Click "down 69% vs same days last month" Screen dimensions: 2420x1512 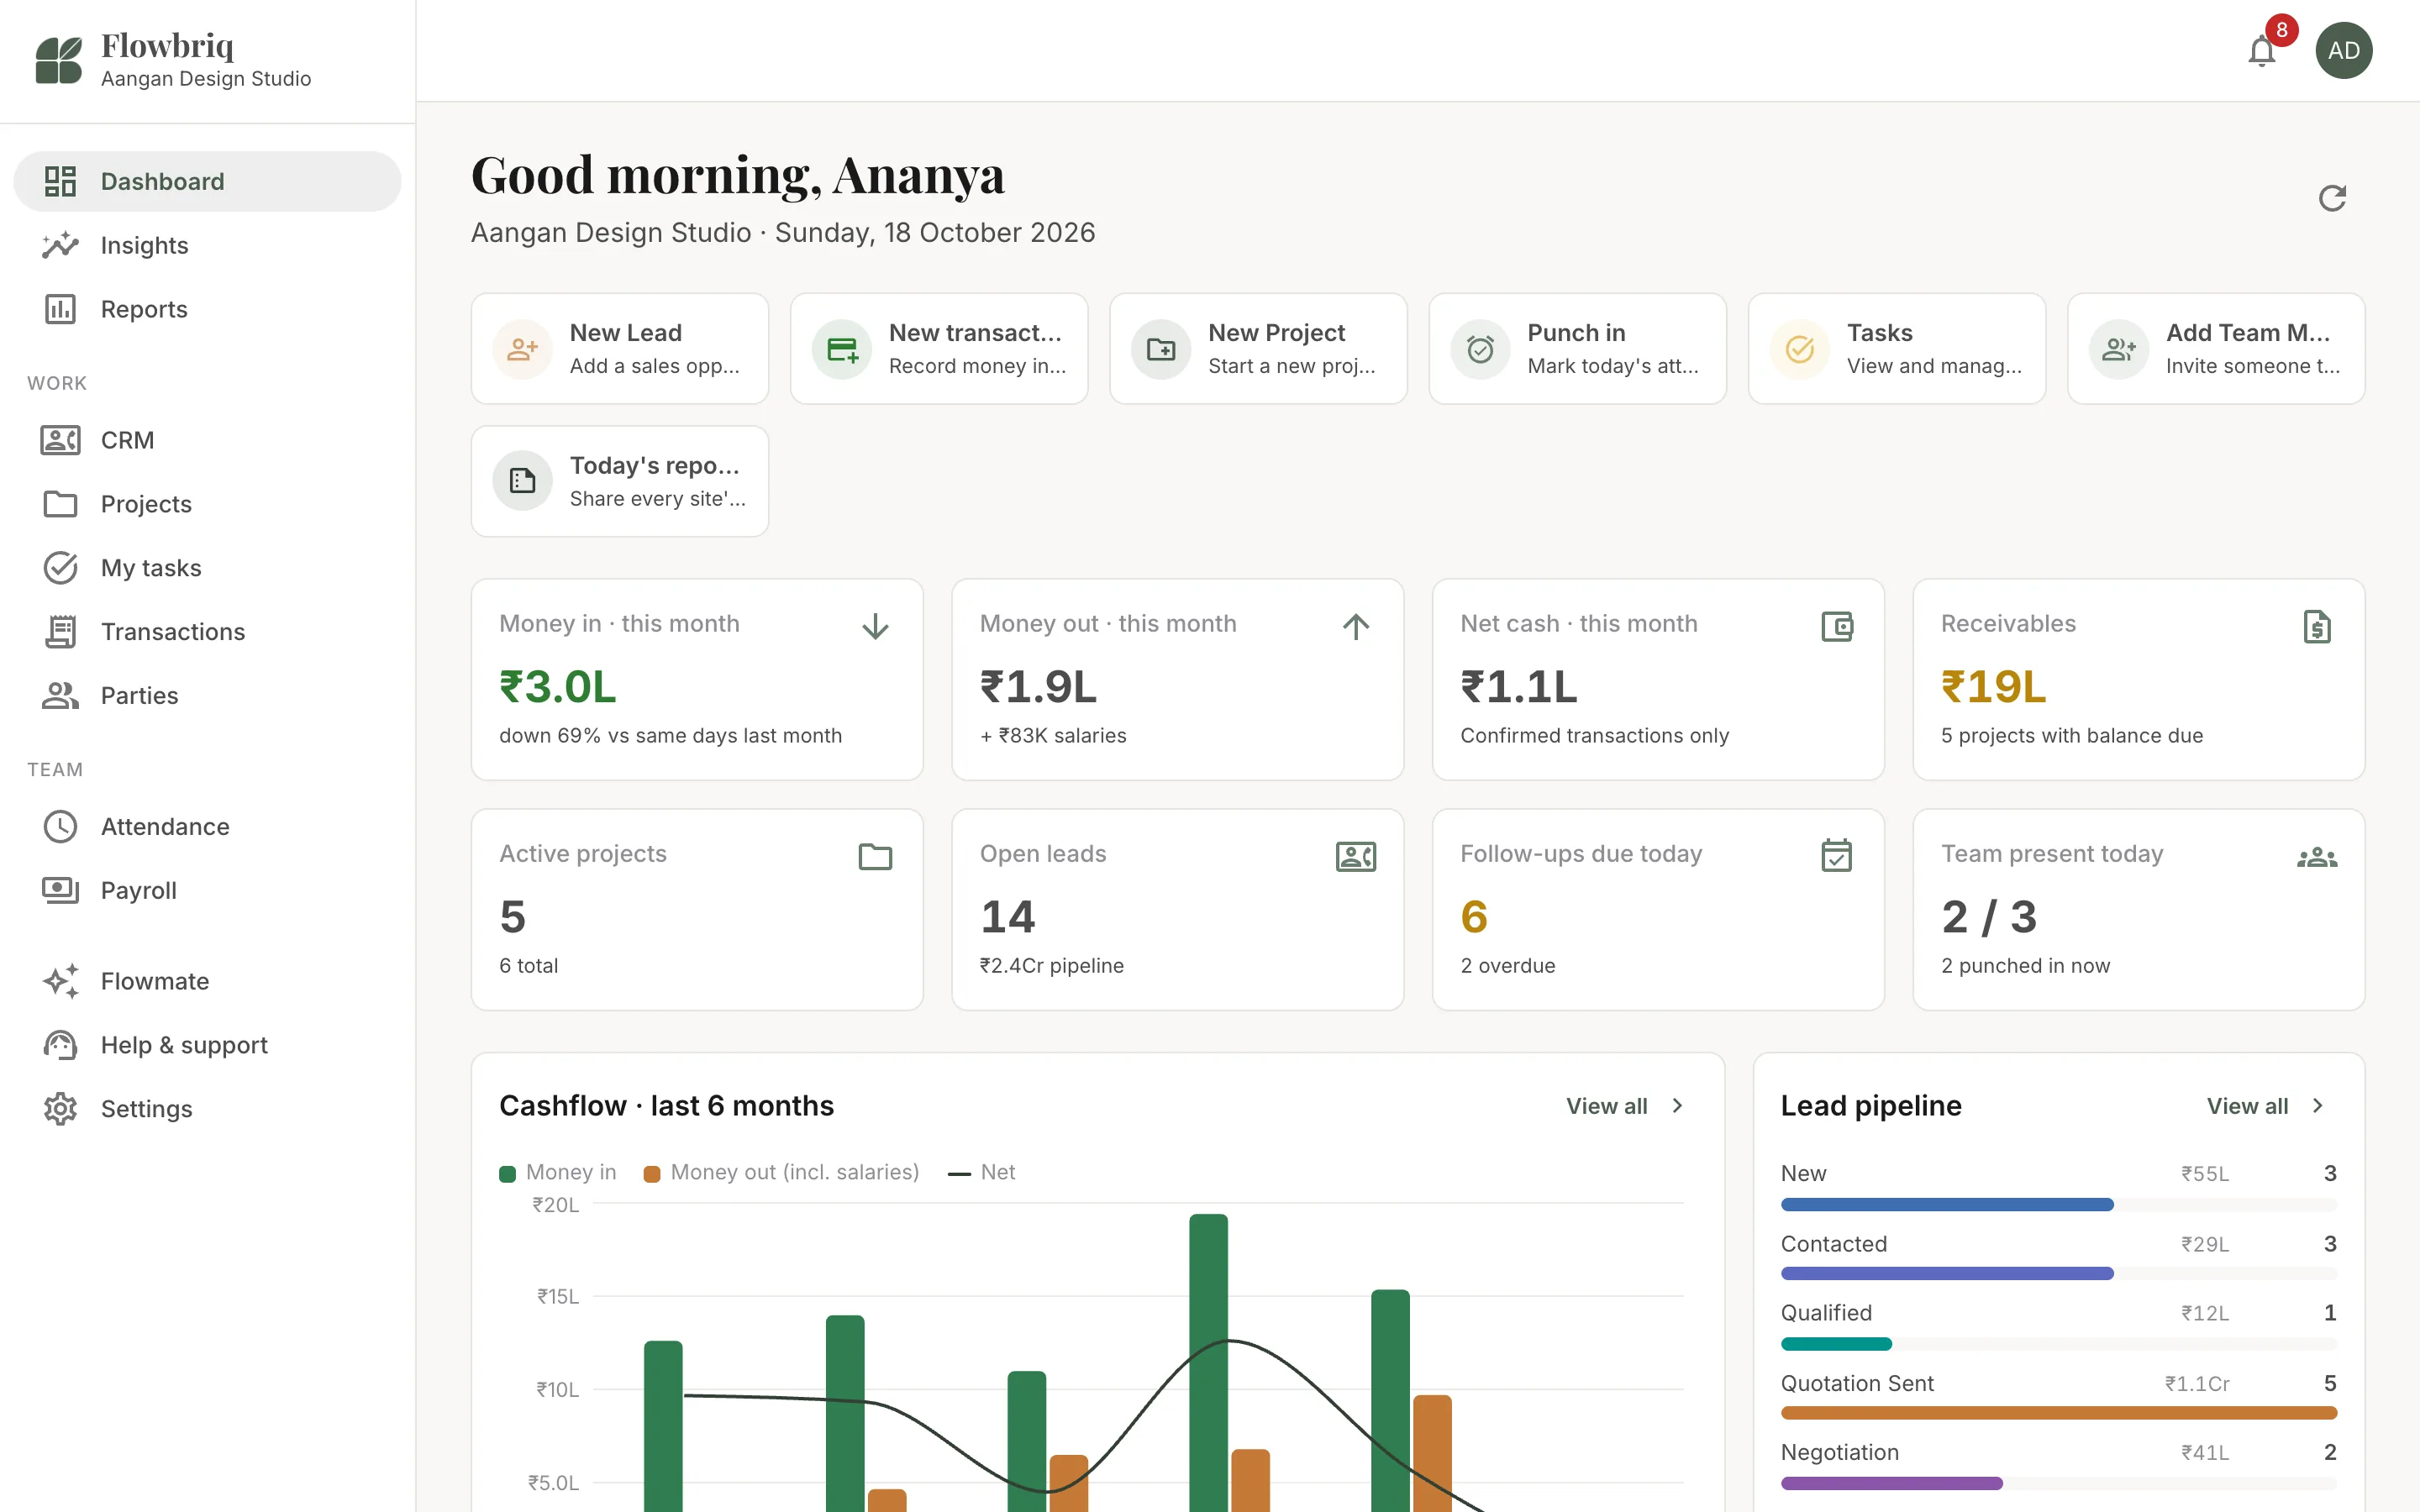(670, 736)
